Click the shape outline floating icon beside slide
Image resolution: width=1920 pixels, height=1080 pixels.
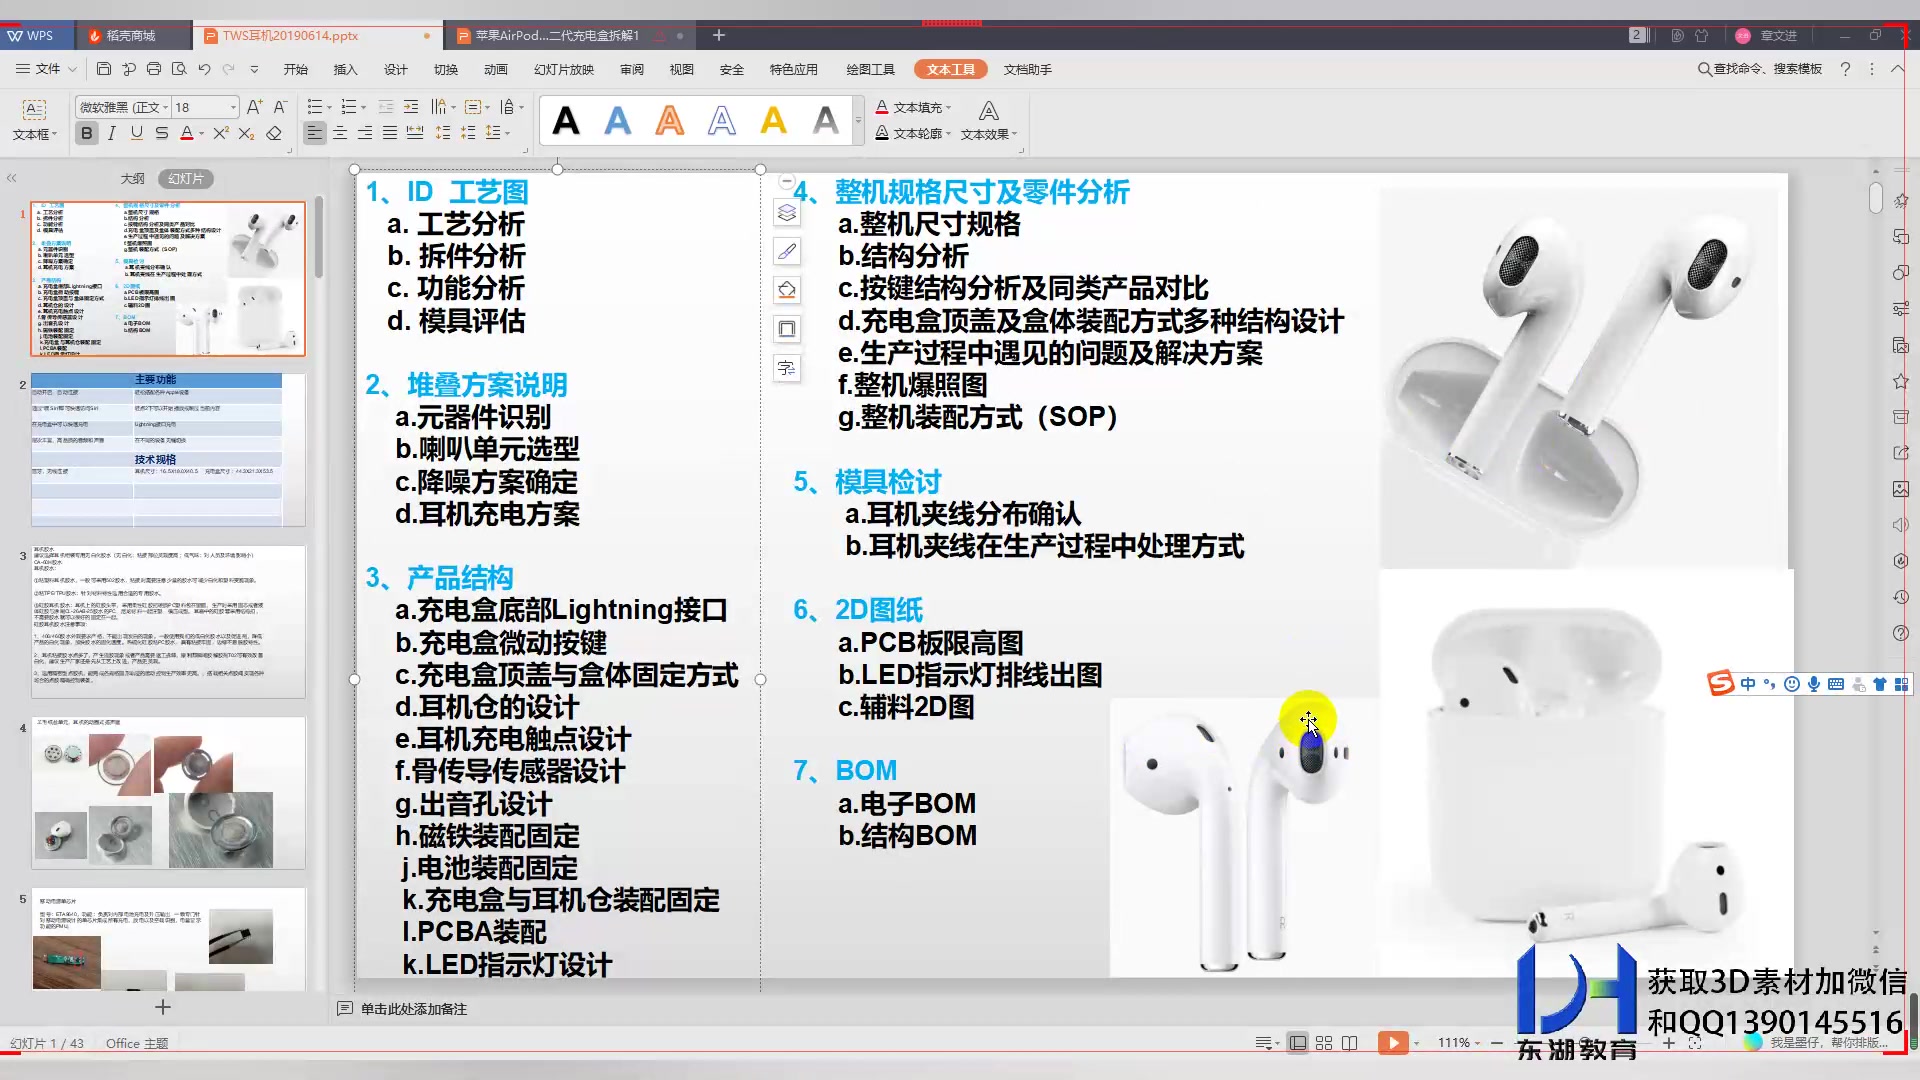pos(787,329)
